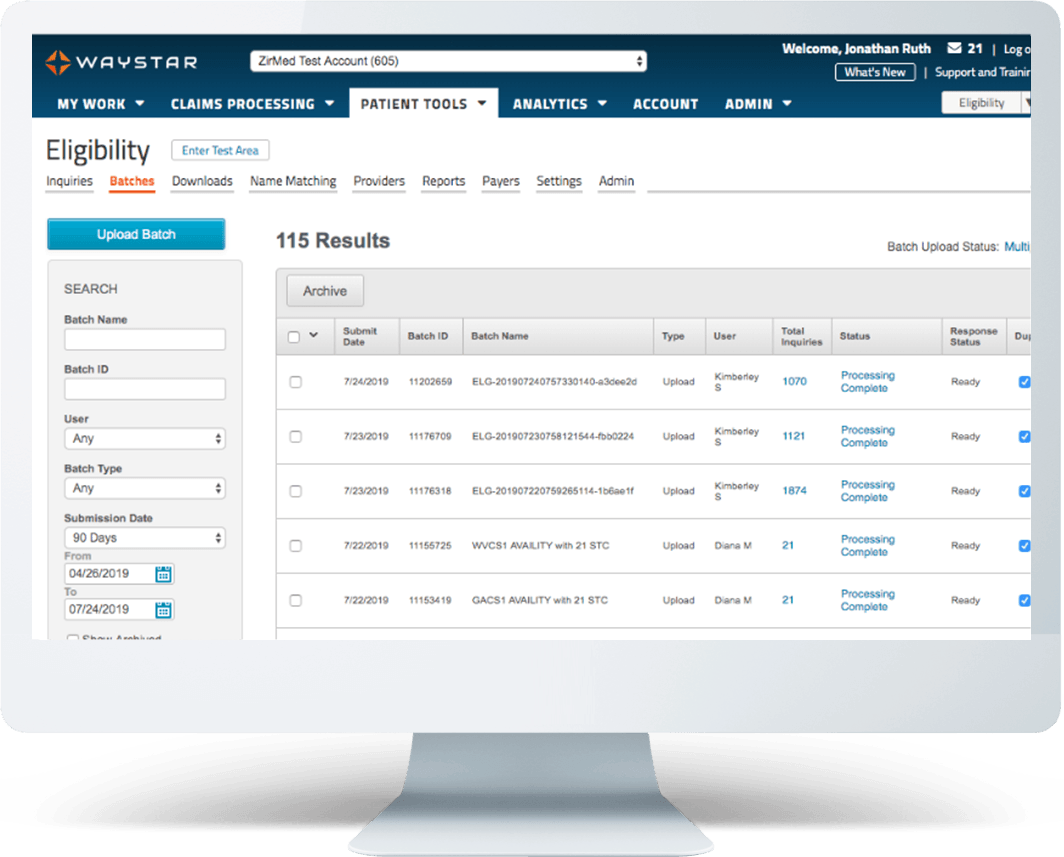Click the Upload Batch button
The width and height of the screenshot is (1064, 857).
pyautogui.click(x=136, y=235)
